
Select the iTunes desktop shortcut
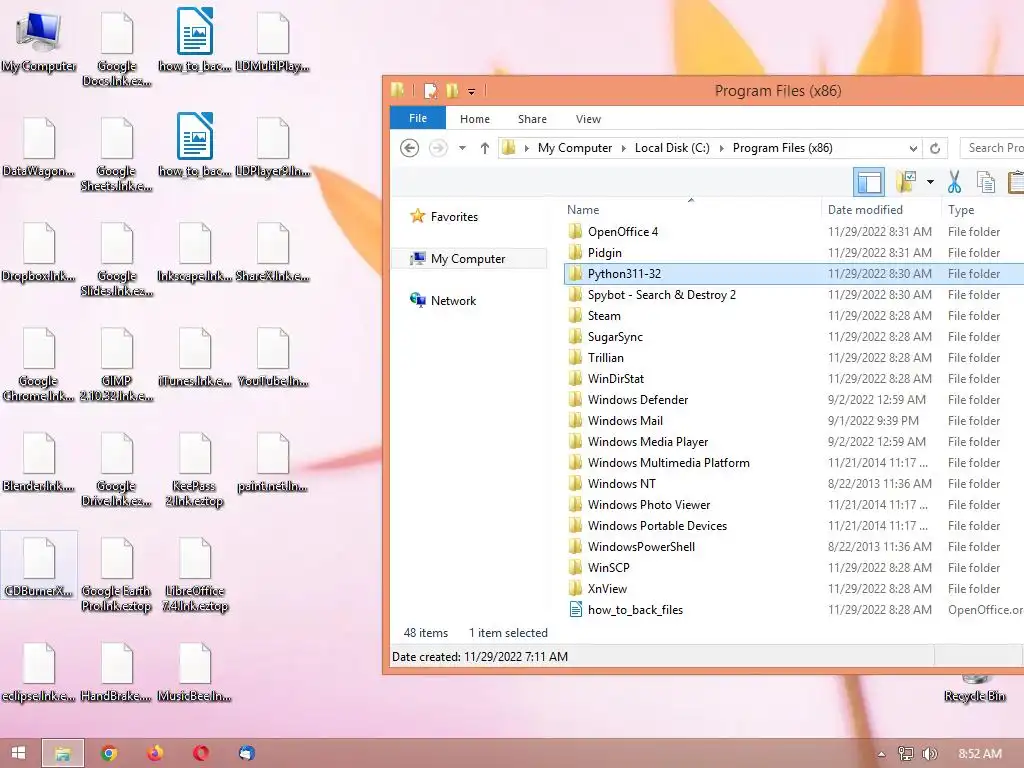[195, 357]
